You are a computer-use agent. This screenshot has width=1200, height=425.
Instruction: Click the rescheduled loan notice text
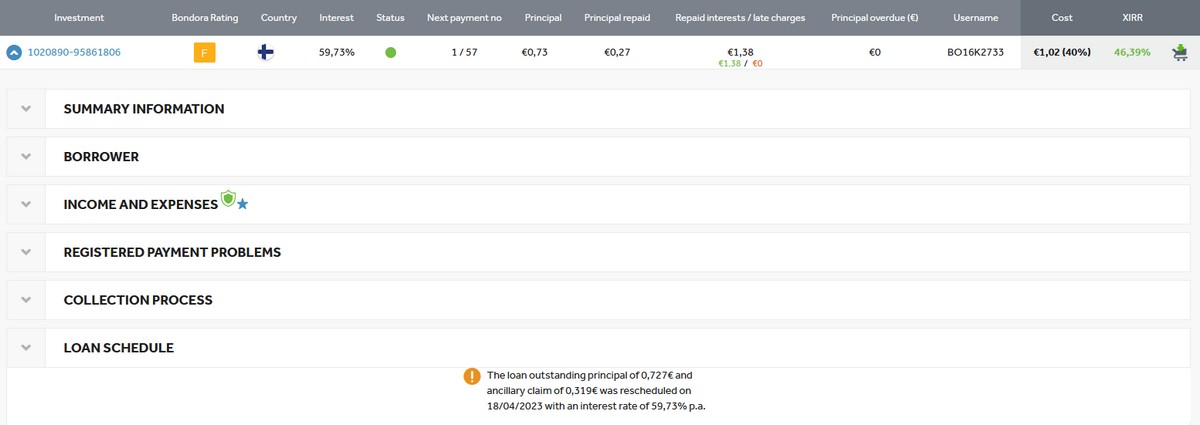click(x=596, y=391)
